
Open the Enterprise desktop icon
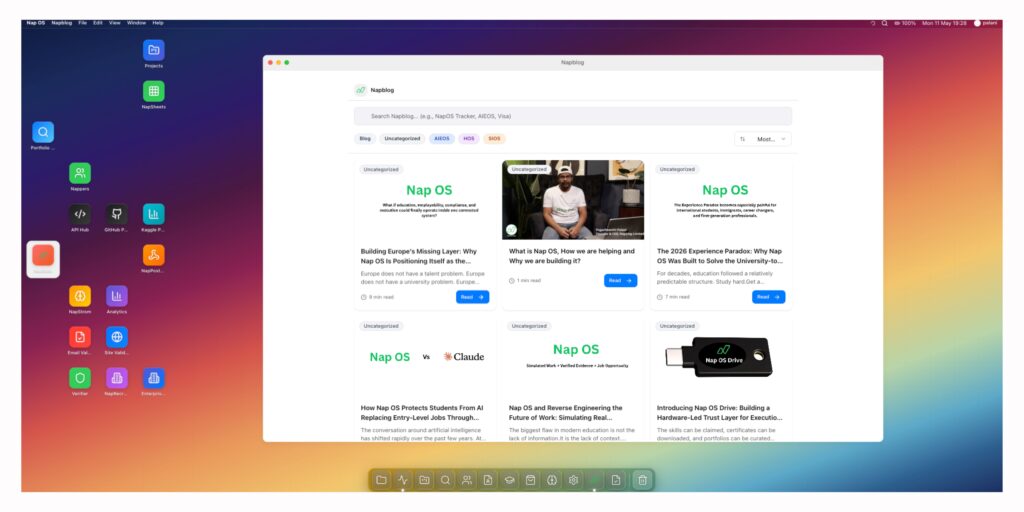(153, 378)
